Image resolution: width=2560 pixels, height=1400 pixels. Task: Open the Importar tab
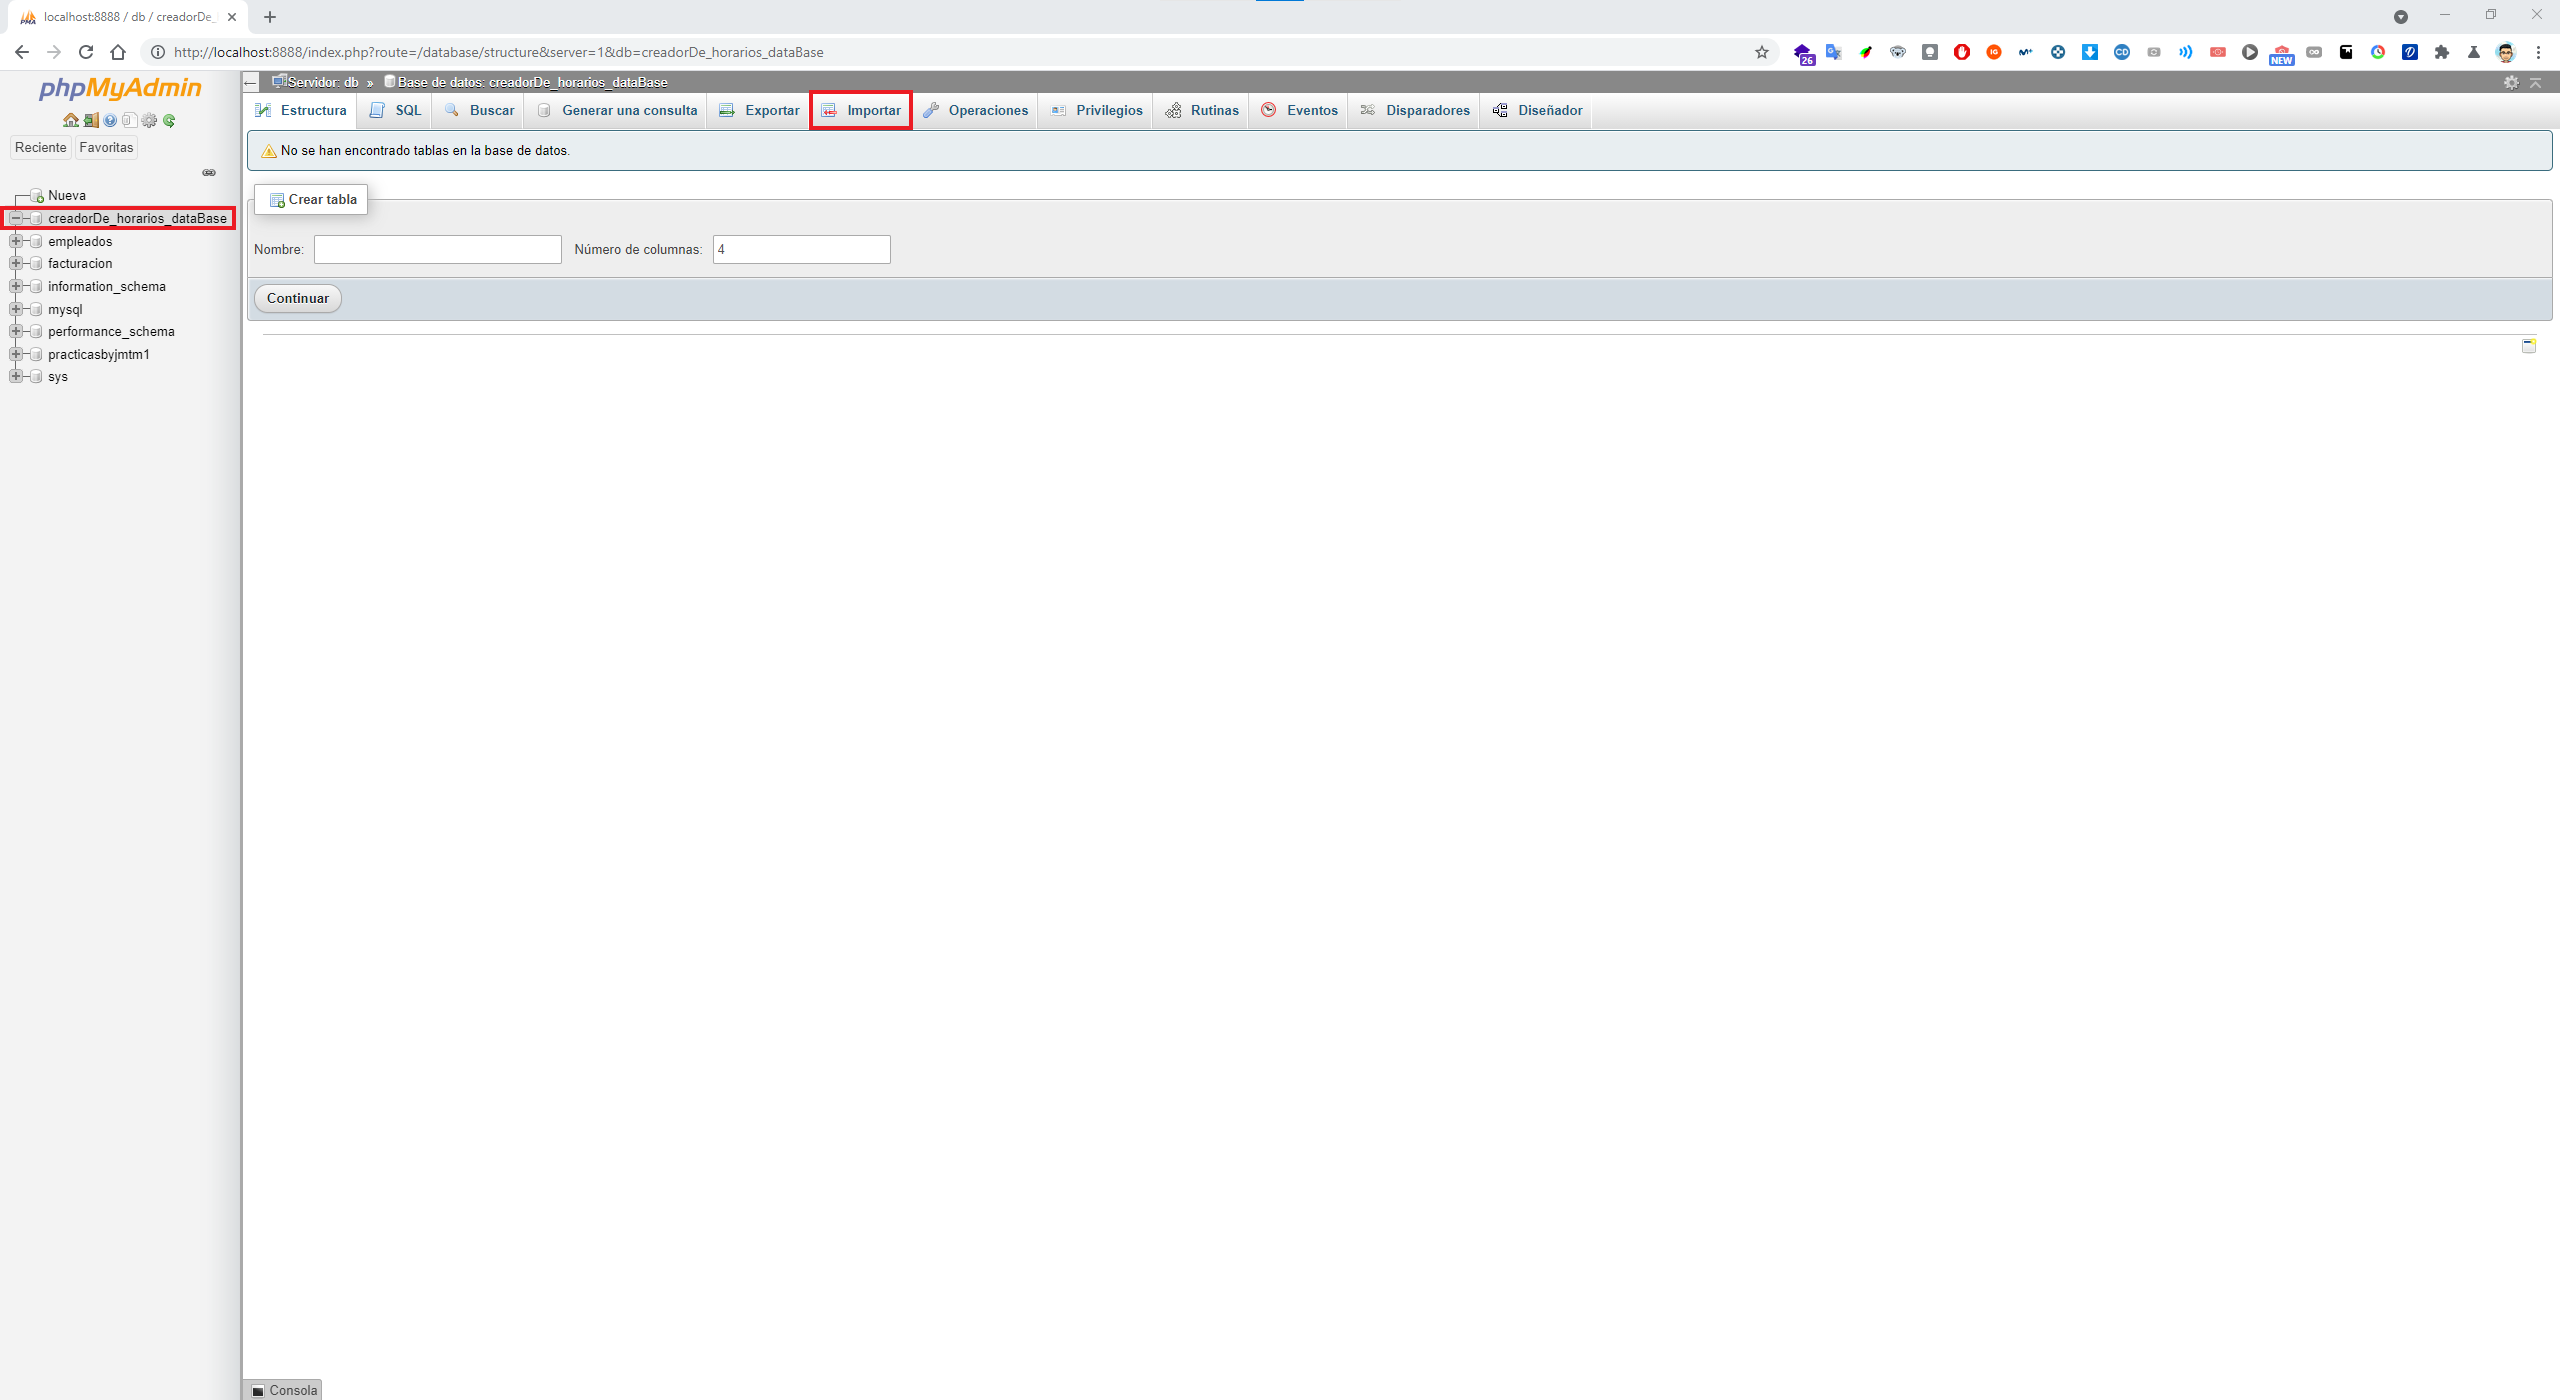pos(861,110)
